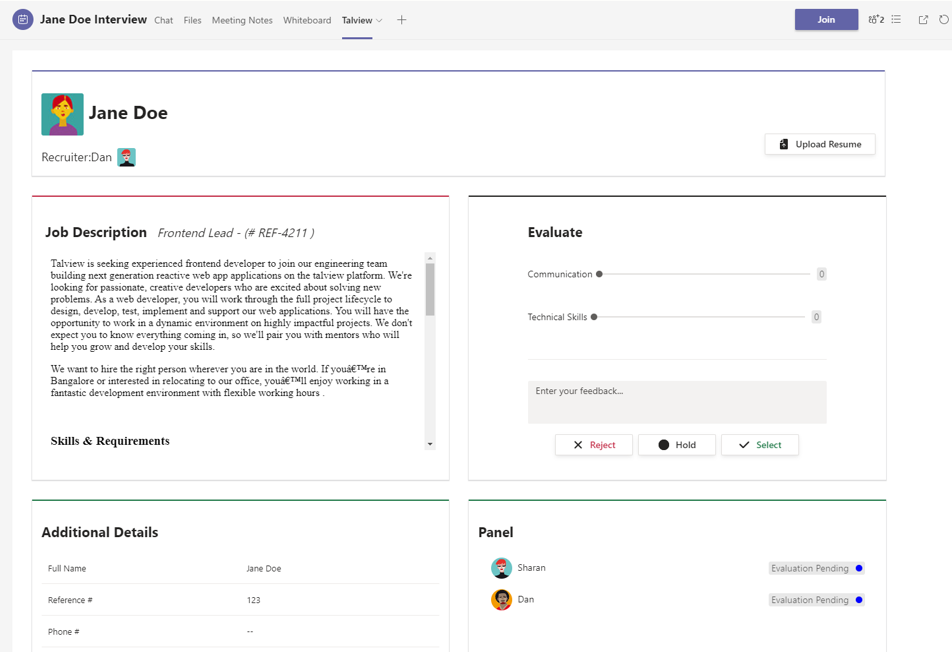This screenshot has height=652, width=952.
Task: Click the job description scroll up arrow
Action: tap(430, 257)
